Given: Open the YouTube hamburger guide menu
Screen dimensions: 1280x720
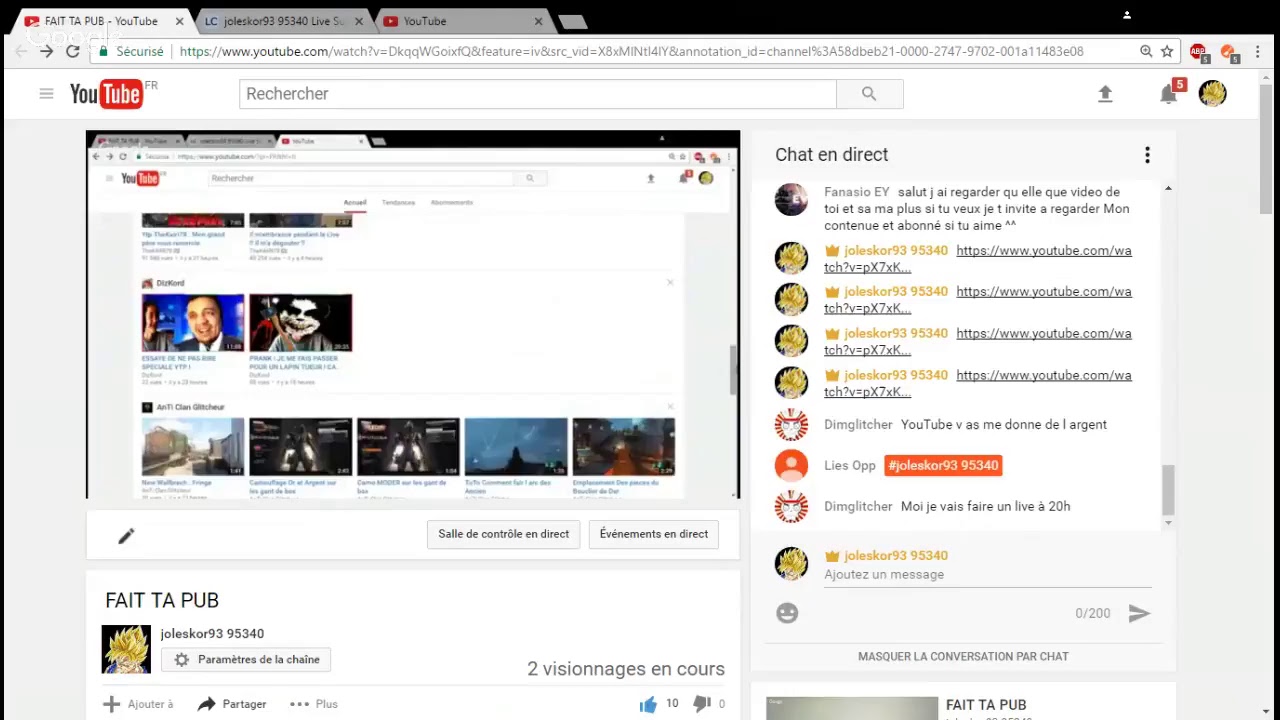Looking at the screenshot, I should click(x=46, y=93).
